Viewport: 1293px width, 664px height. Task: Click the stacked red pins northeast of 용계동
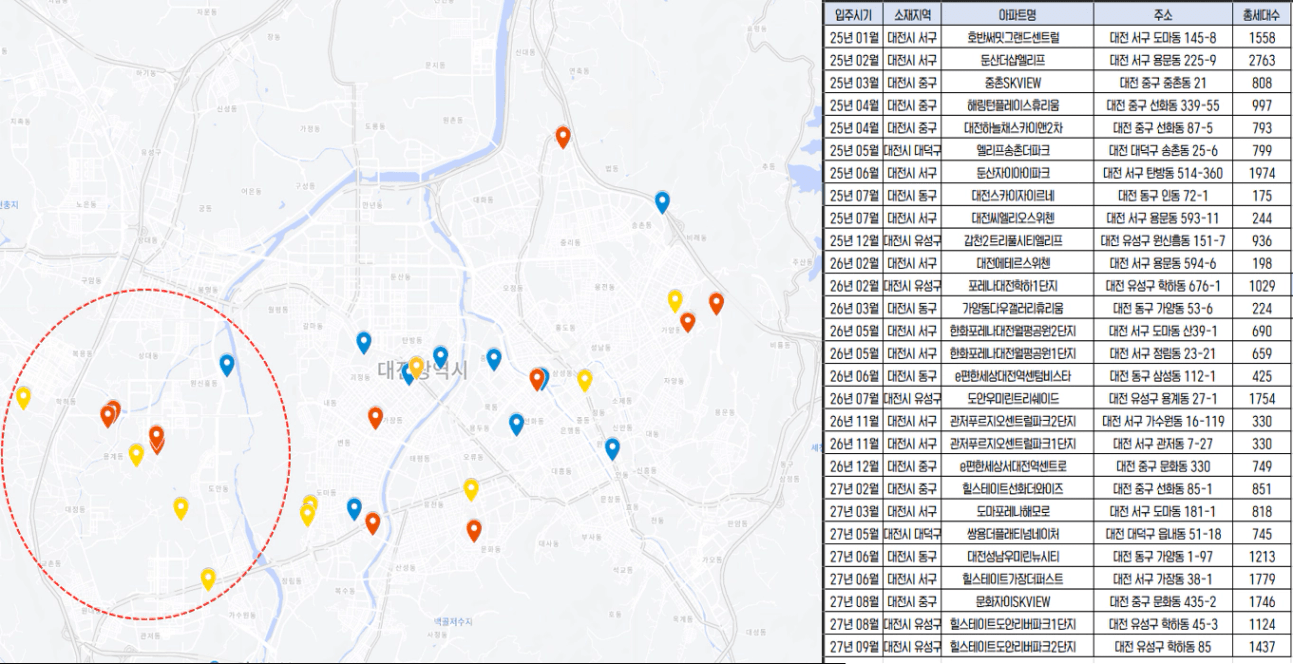[156, 438]
